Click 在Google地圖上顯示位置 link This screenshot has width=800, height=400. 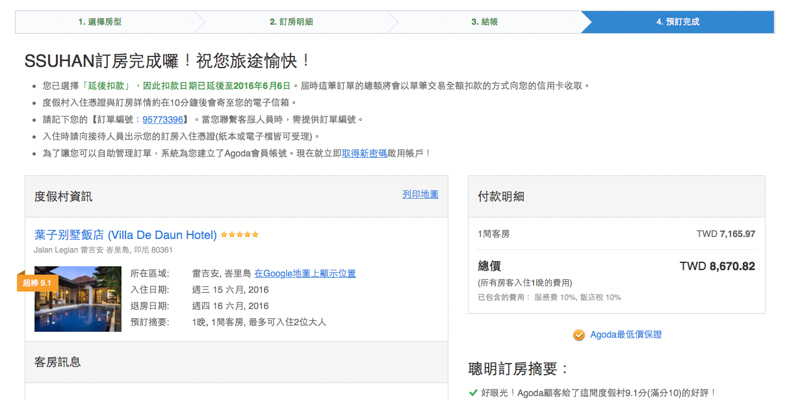[x=305, y=273]
